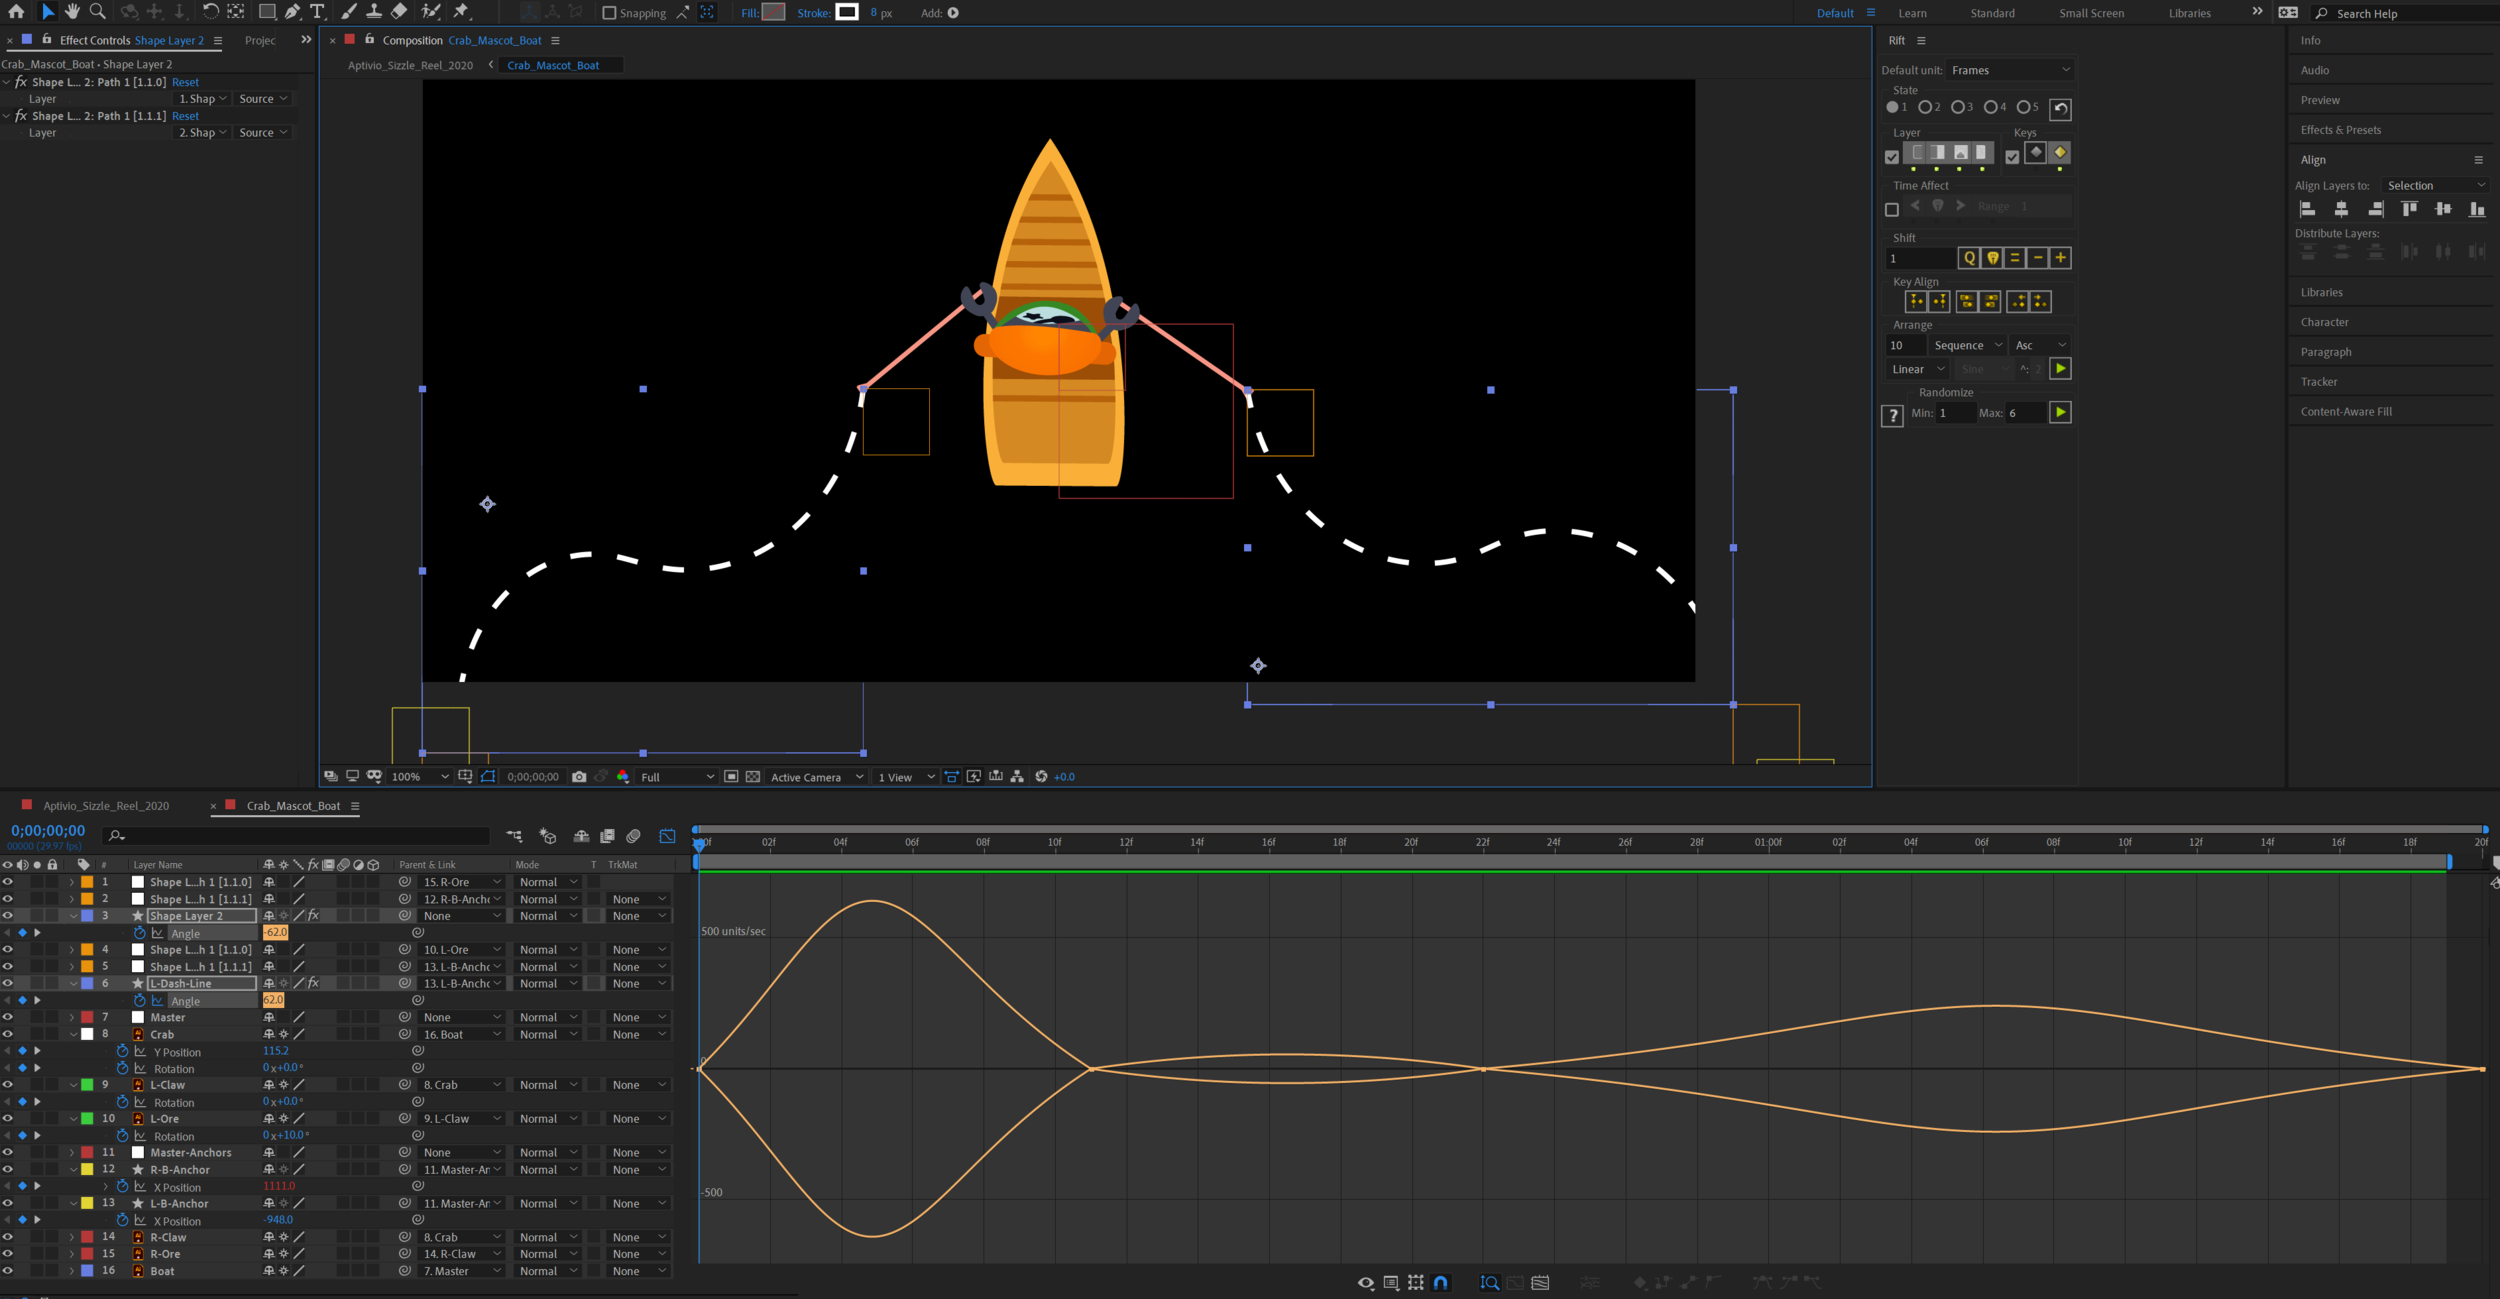Hide the Crab layer visibility eye
Image resolution: width=2500 pixels, height=1299 pixels.
point(7,1034)
